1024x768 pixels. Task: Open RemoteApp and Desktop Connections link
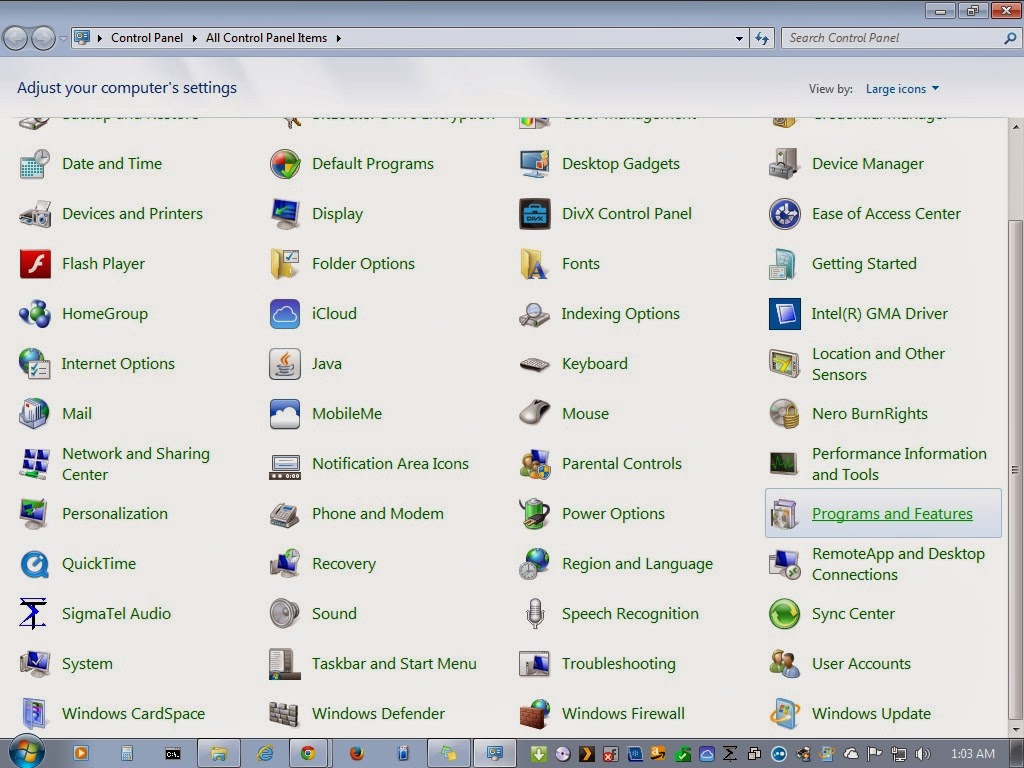(x=898, y=564)
